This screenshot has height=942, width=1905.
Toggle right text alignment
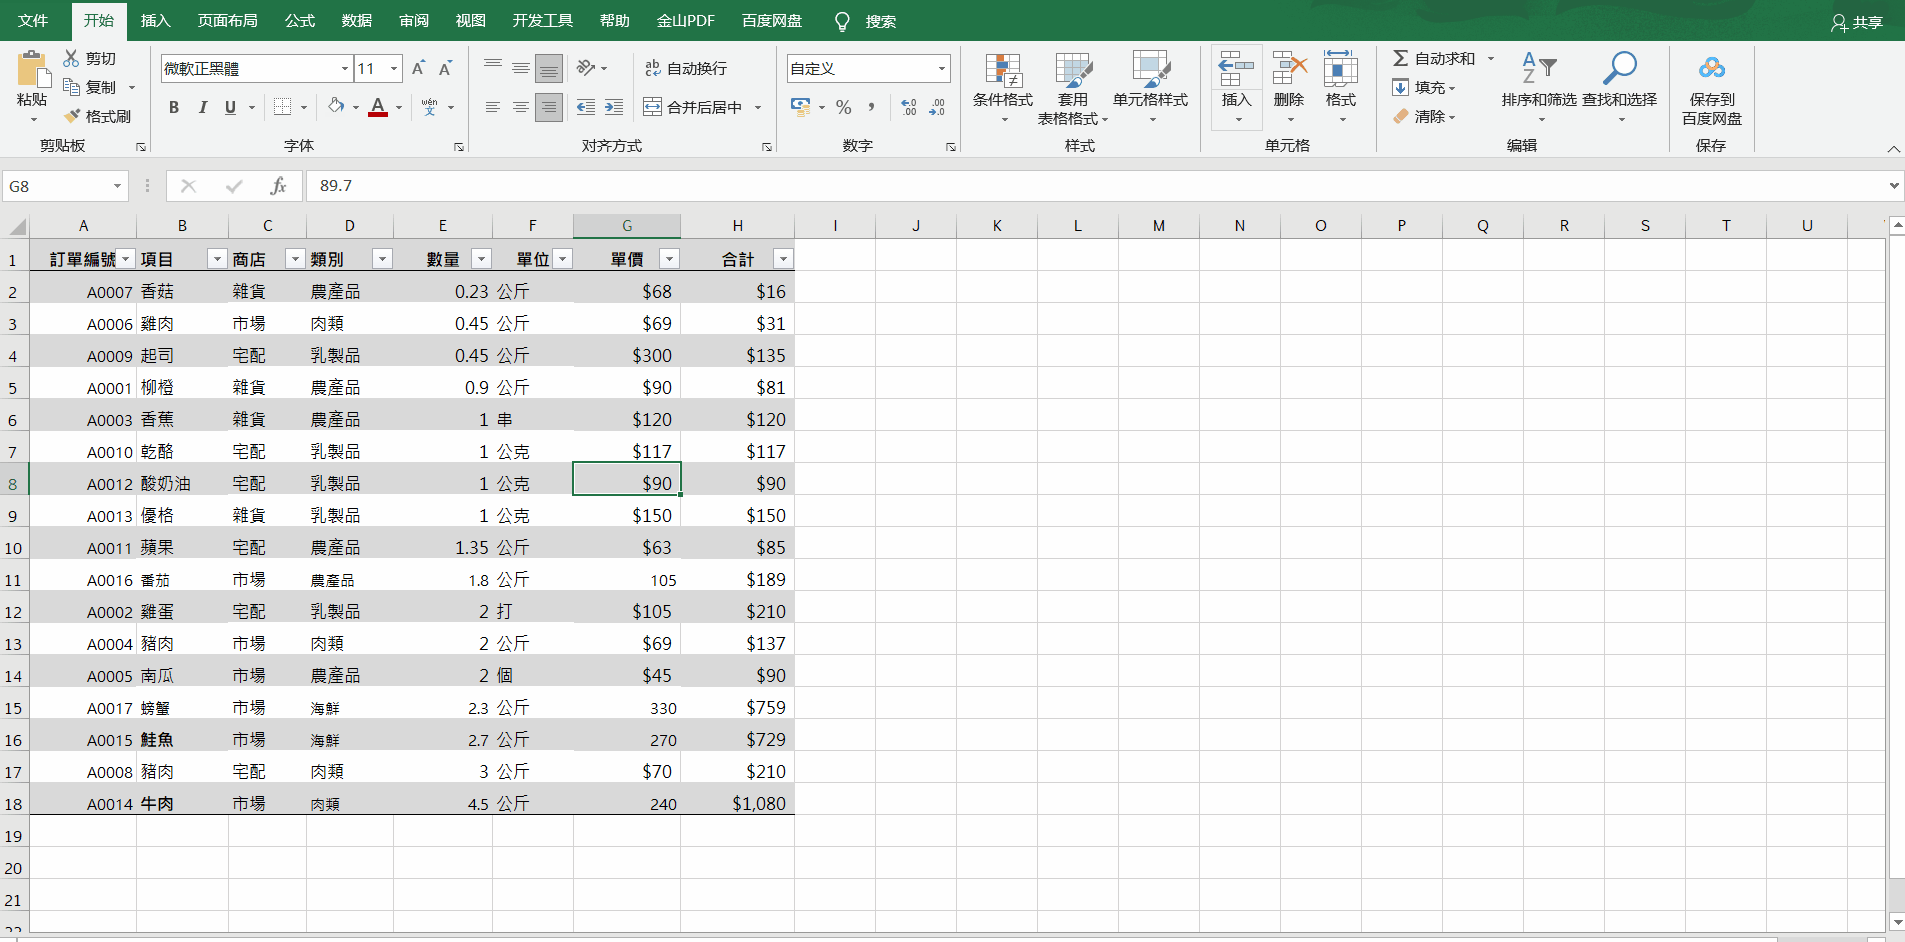[549, 107]
